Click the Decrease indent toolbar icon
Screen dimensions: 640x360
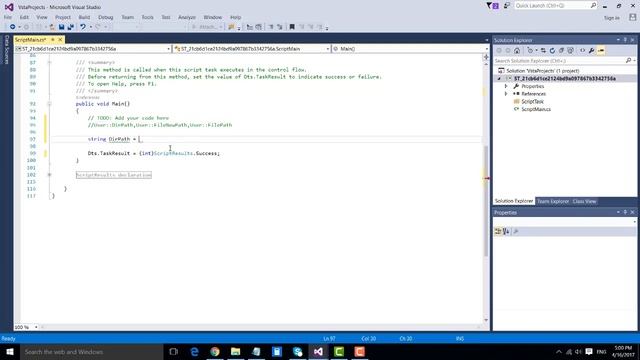tap(249, 27)
